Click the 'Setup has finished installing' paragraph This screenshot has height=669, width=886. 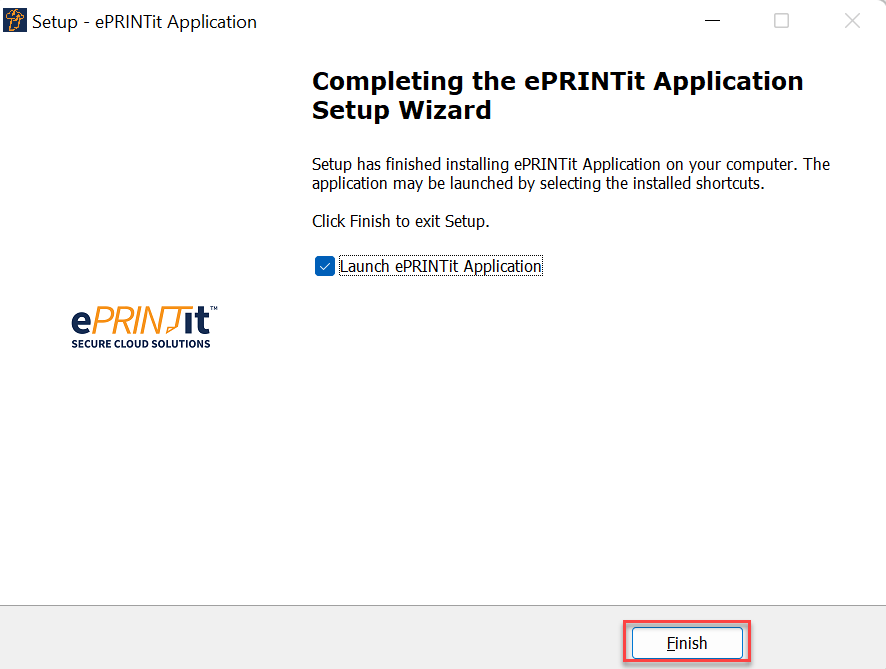571,173
